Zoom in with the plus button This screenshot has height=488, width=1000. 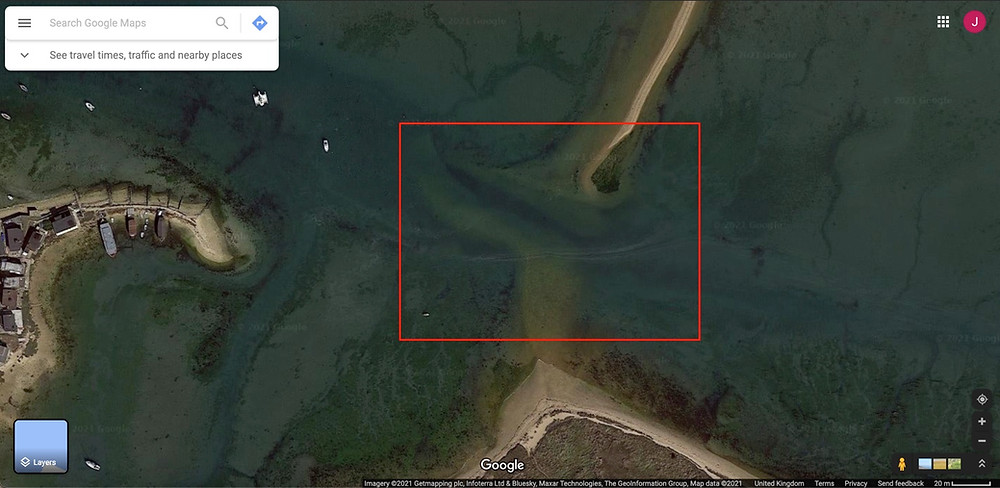982,422
